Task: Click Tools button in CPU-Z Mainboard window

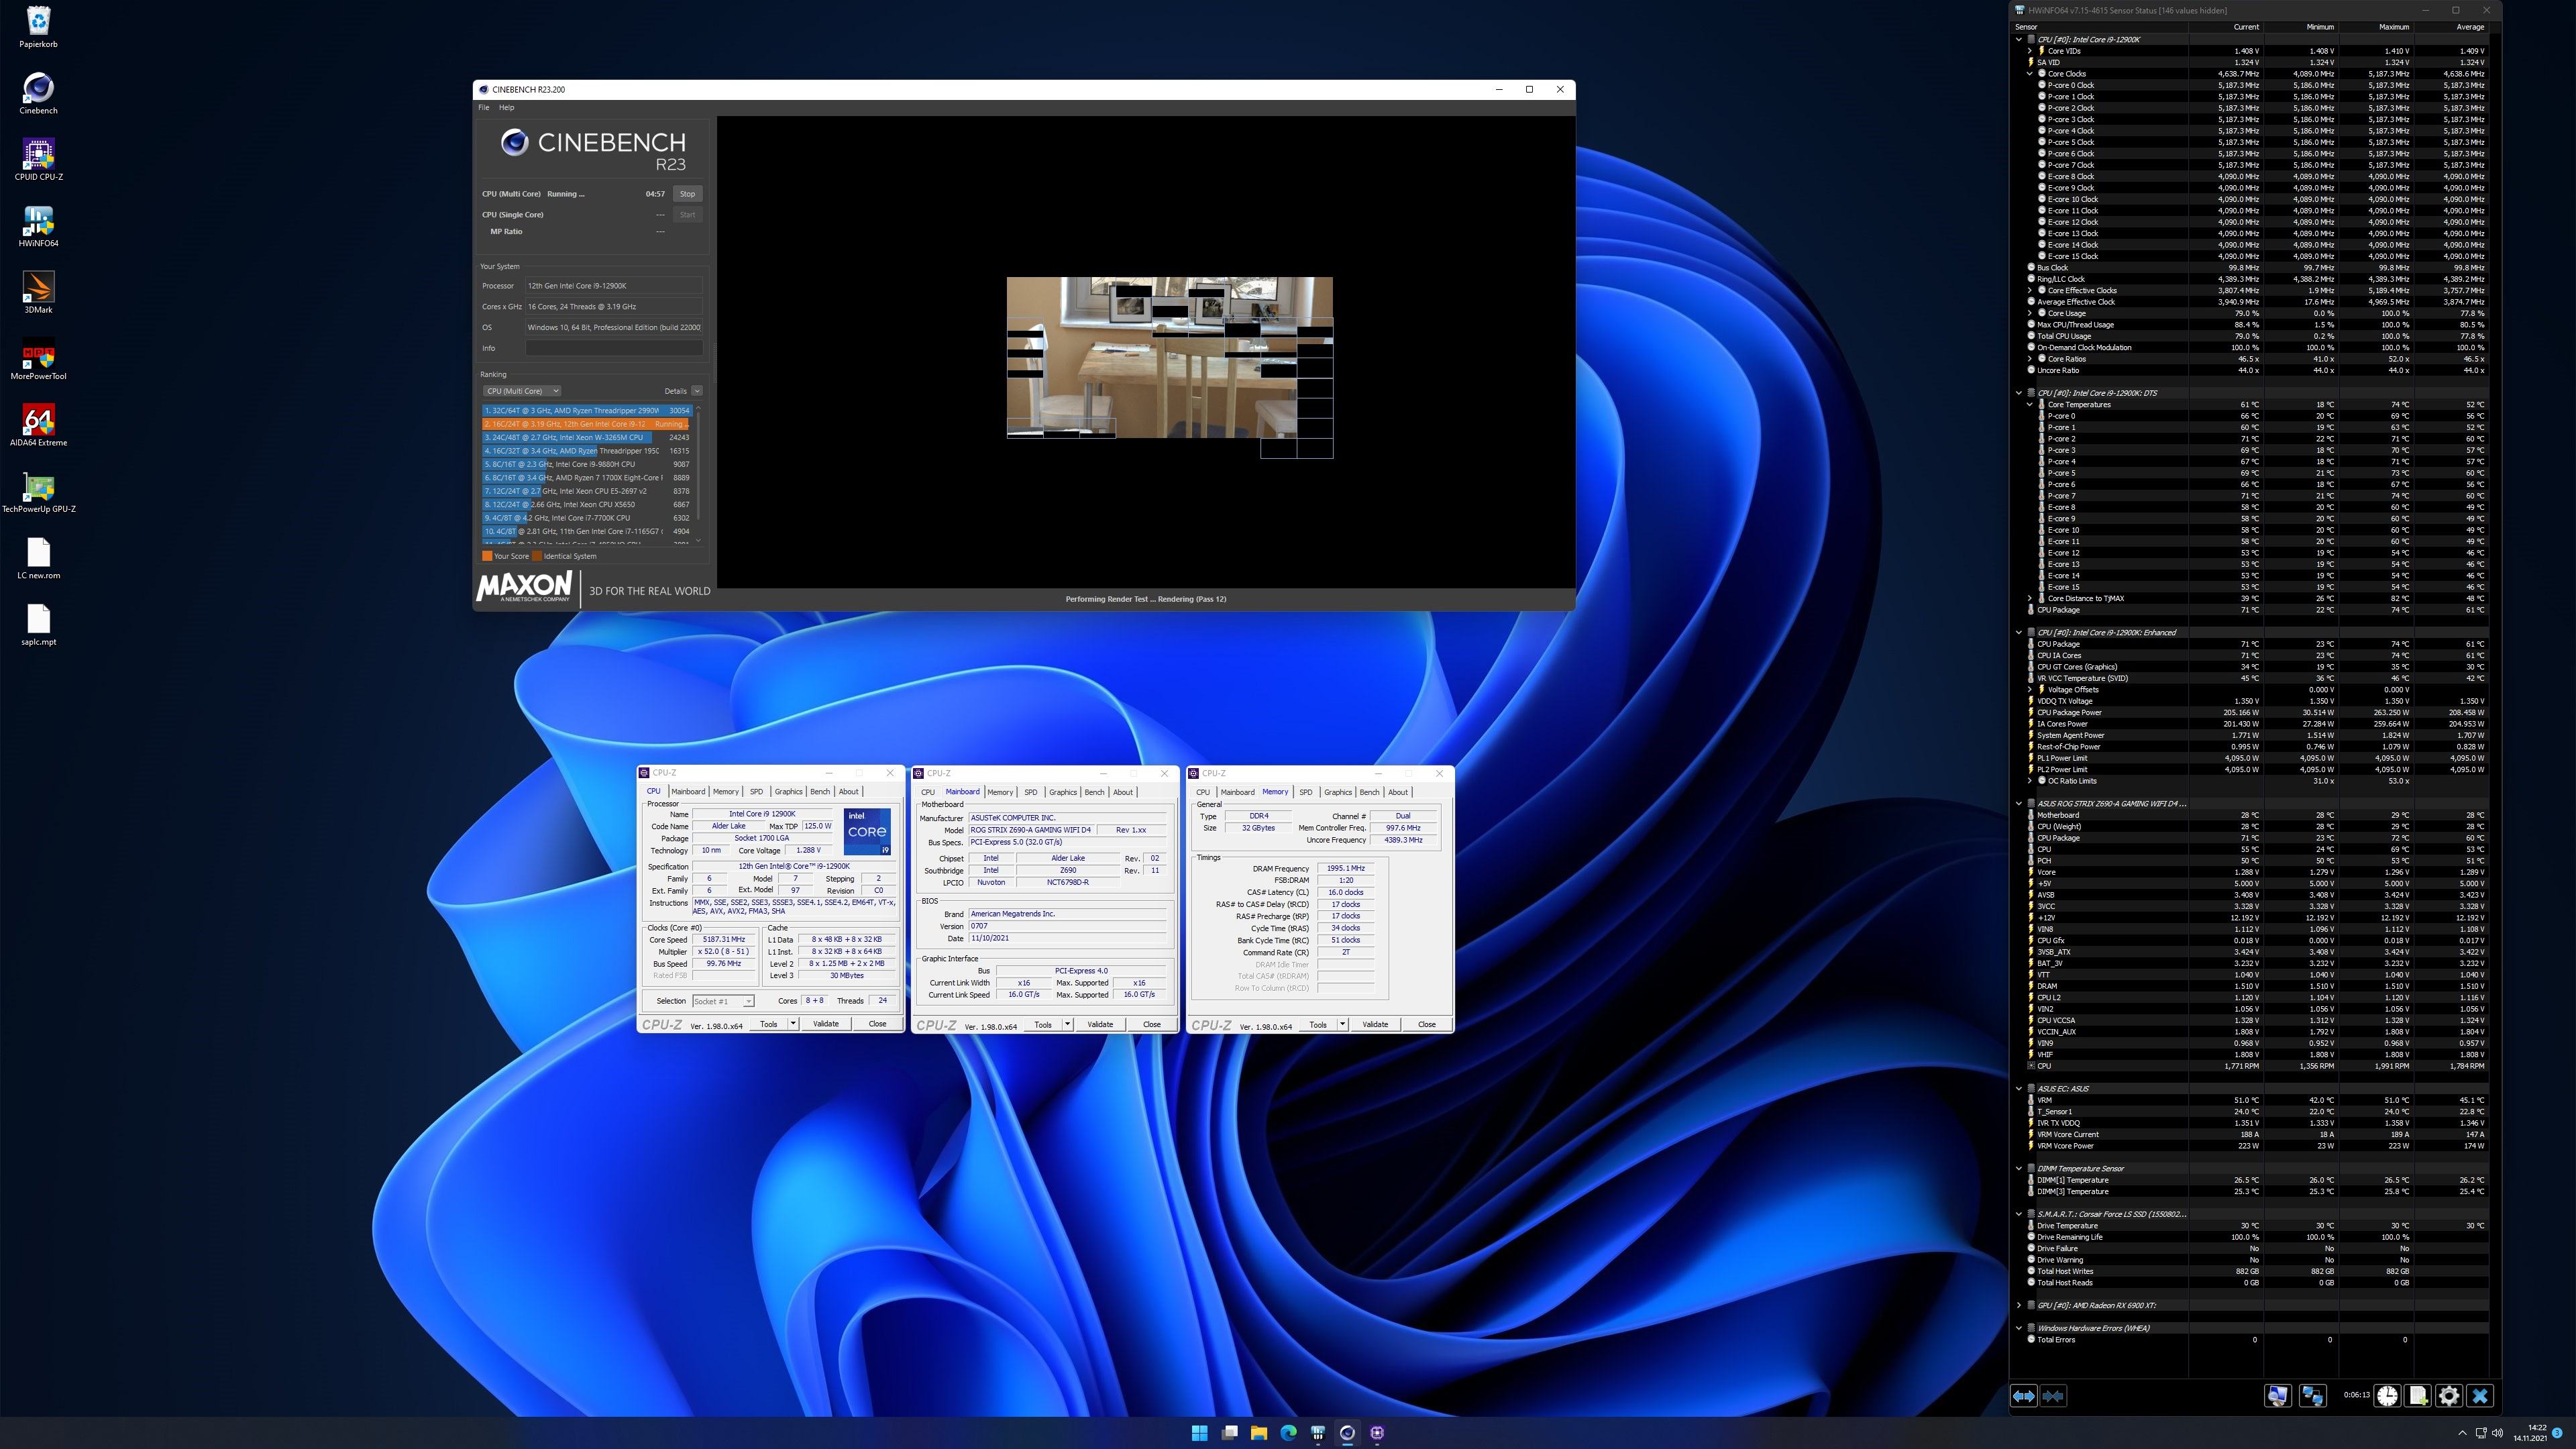Action: coord(1043,1024)
